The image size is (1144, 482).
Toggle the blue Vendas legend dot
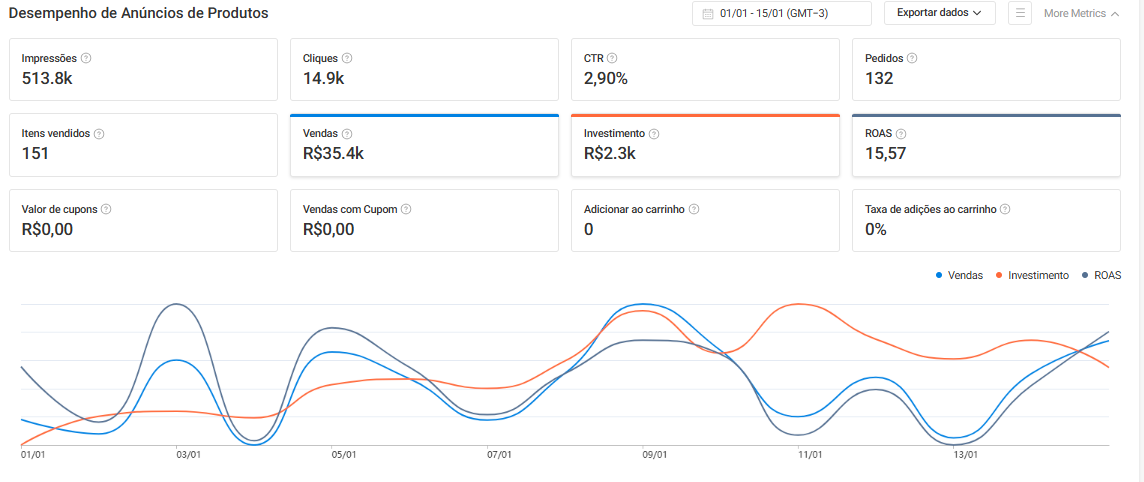coord(939,276)
